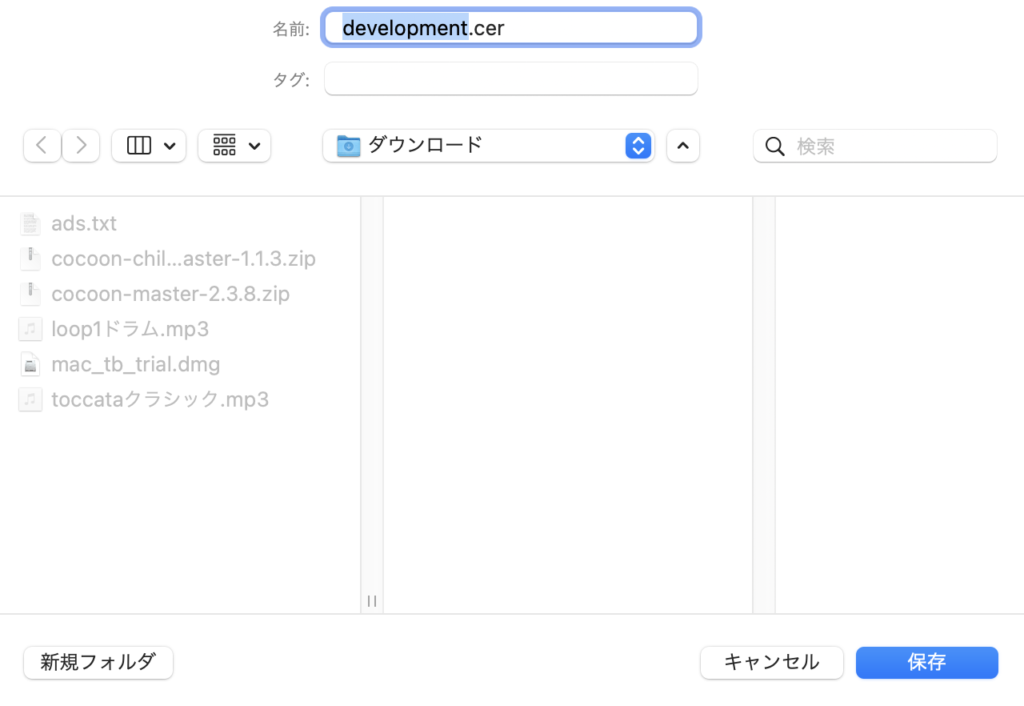Open the item grouping options dropdown
The height and width of the screenshot is (706, 1024).
click(x=234, y=146)
